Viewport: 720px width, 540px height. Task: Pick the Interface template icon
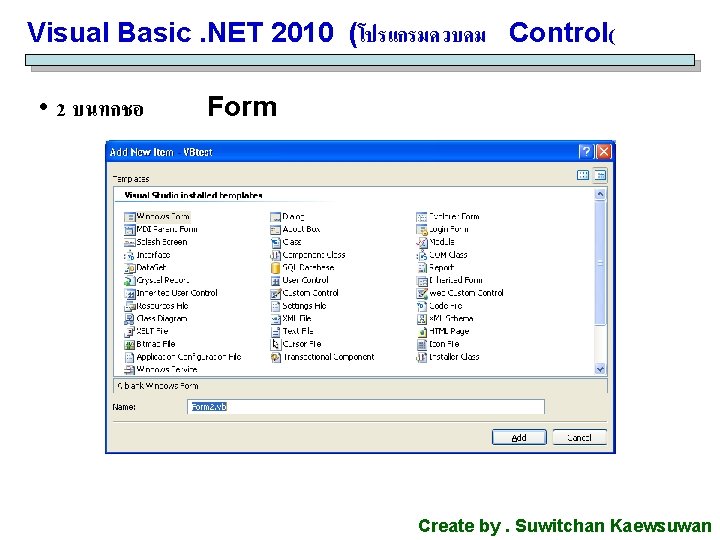click(129, 255)
